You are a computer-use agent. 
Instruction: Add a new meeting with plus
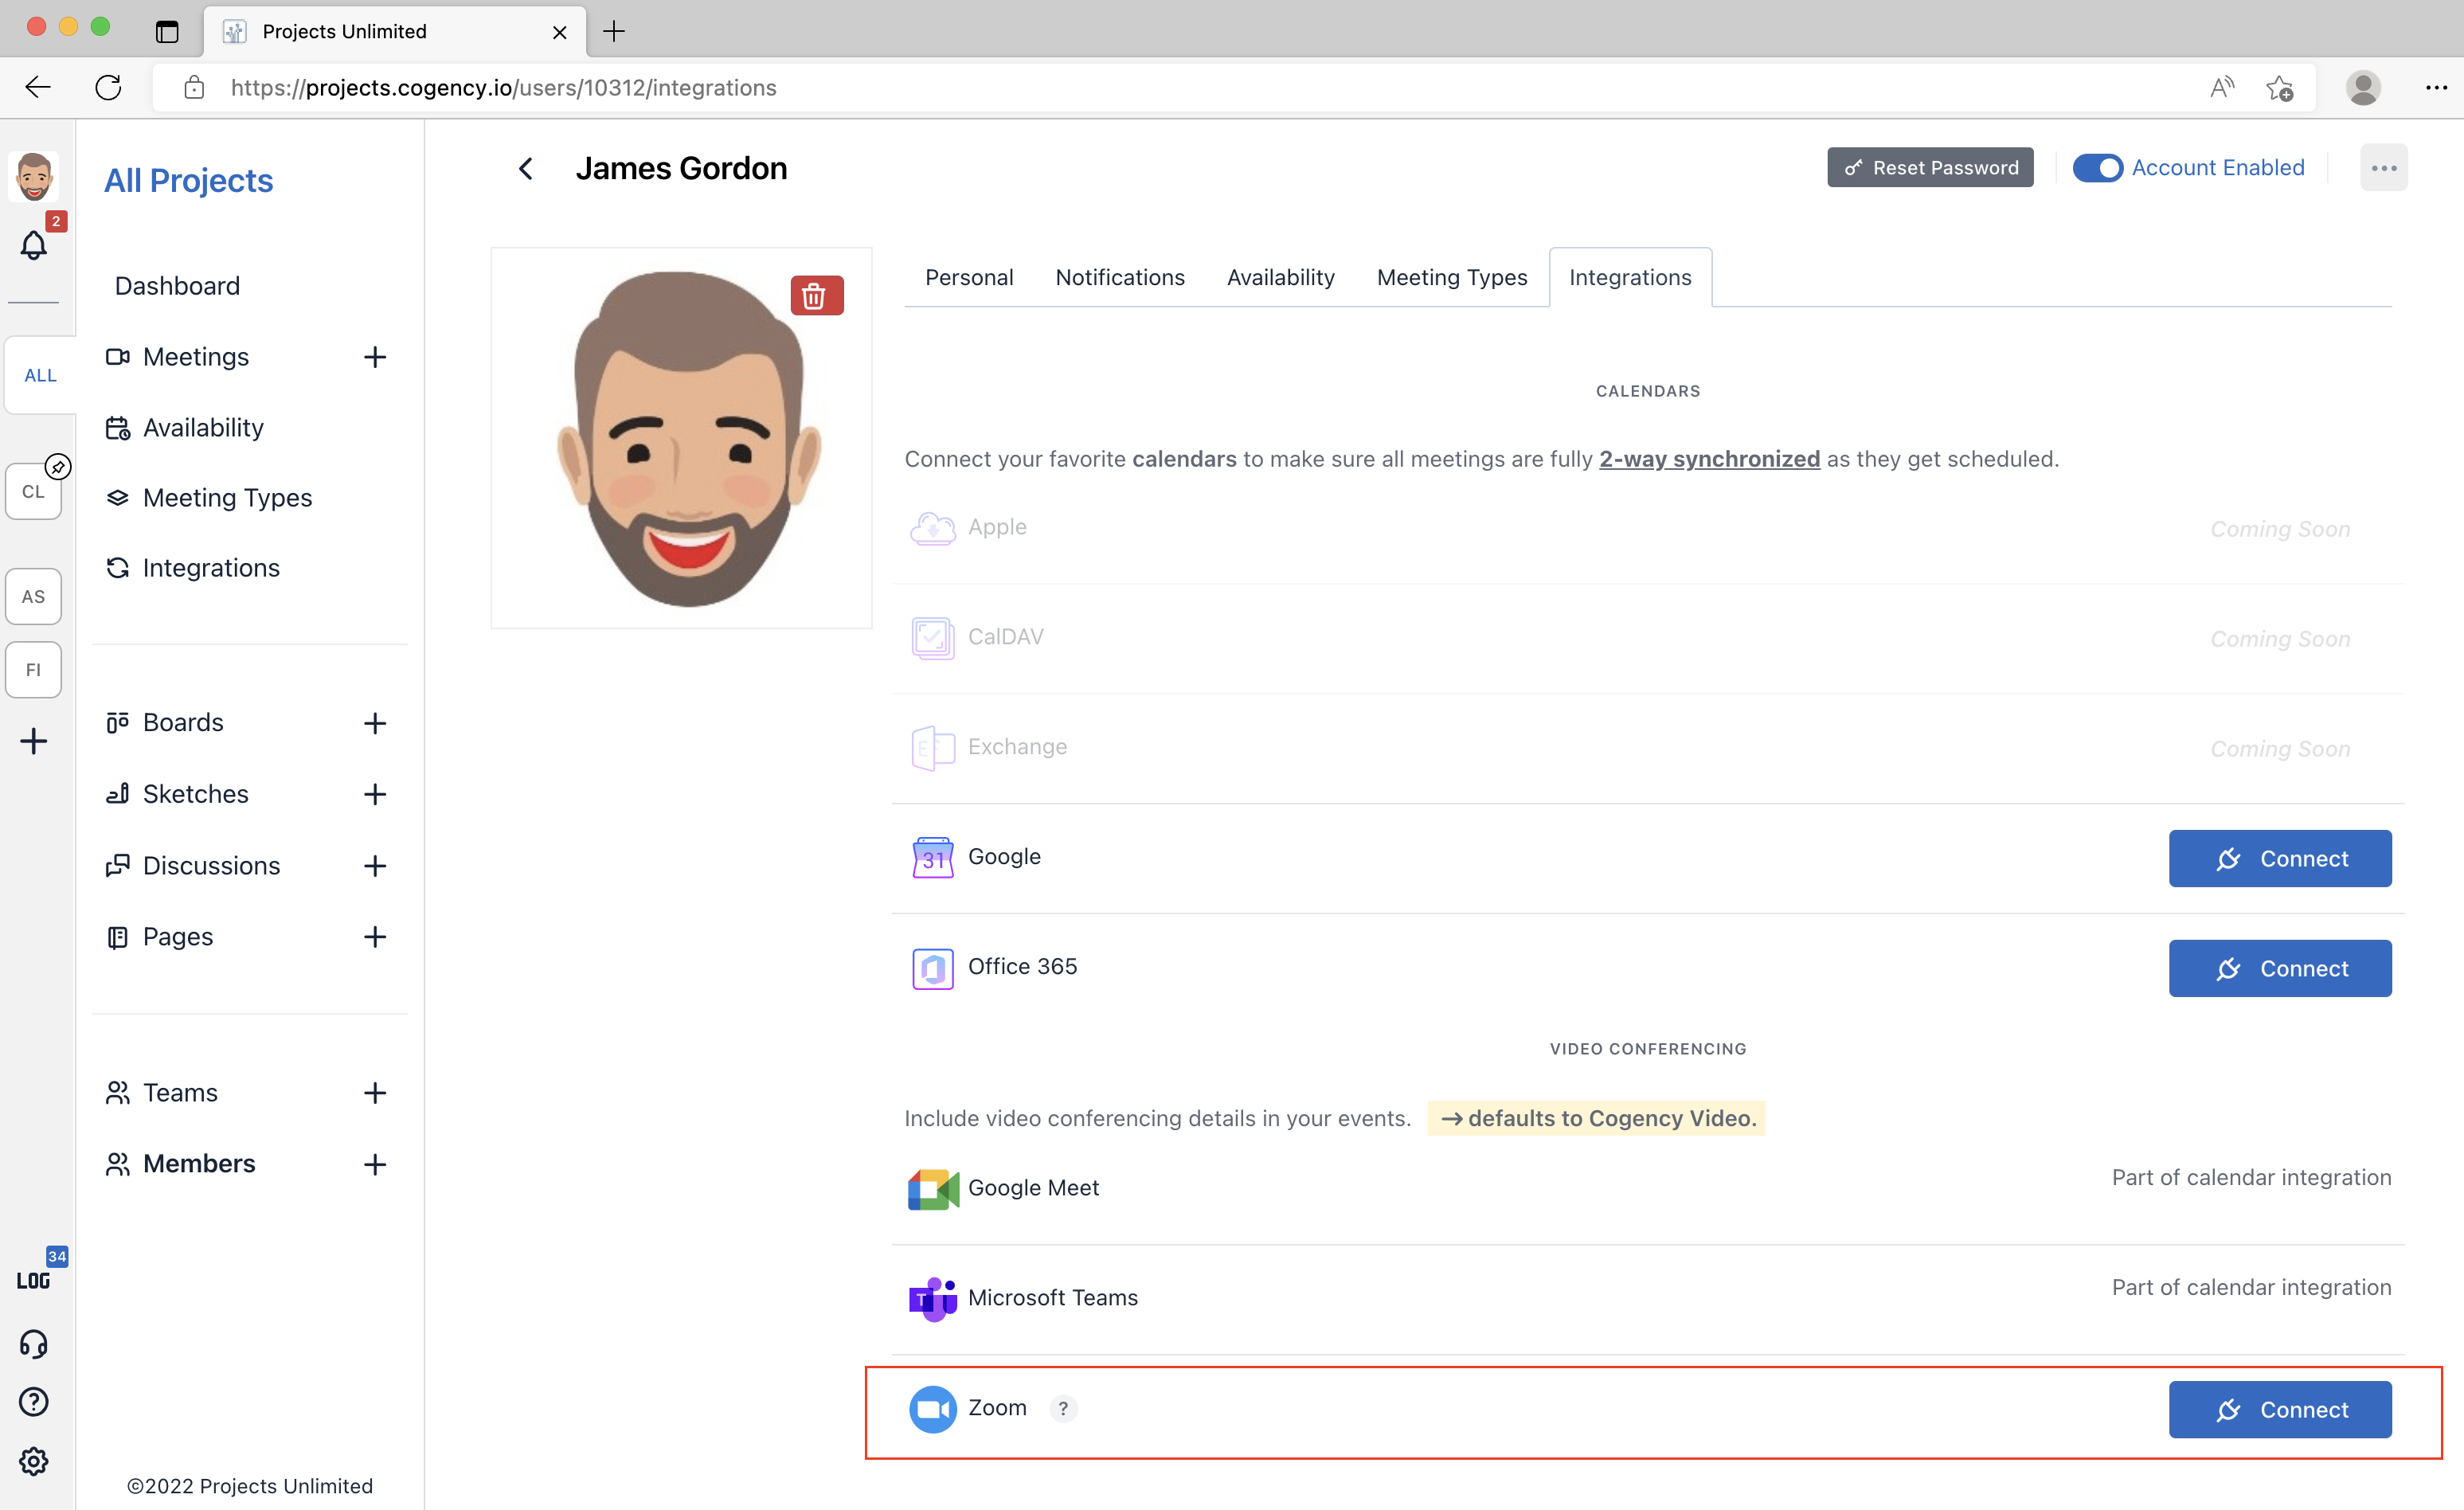375,357
